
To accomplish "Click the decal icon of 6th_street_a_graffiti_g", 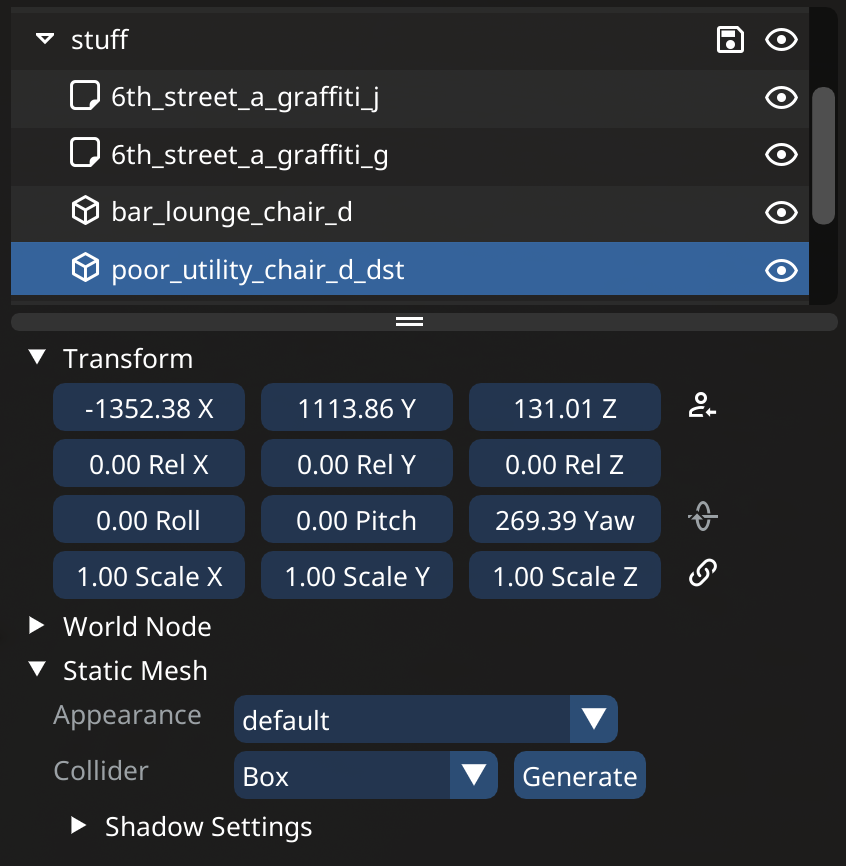I will click(86, 154).
